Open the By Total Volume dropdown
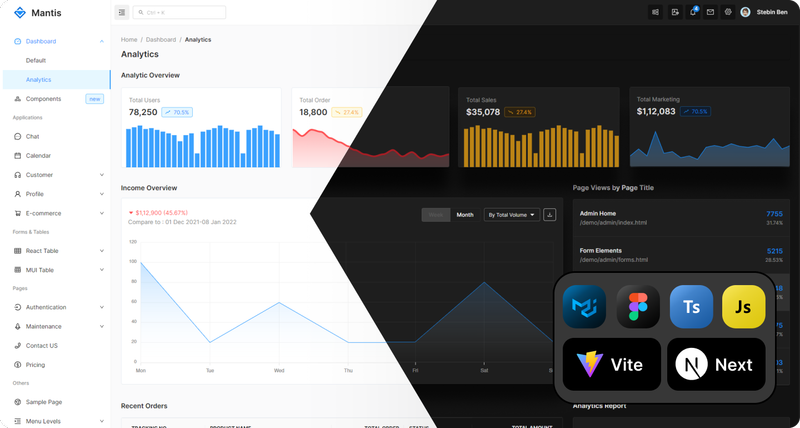800x428 pixels. pos(512,215)
